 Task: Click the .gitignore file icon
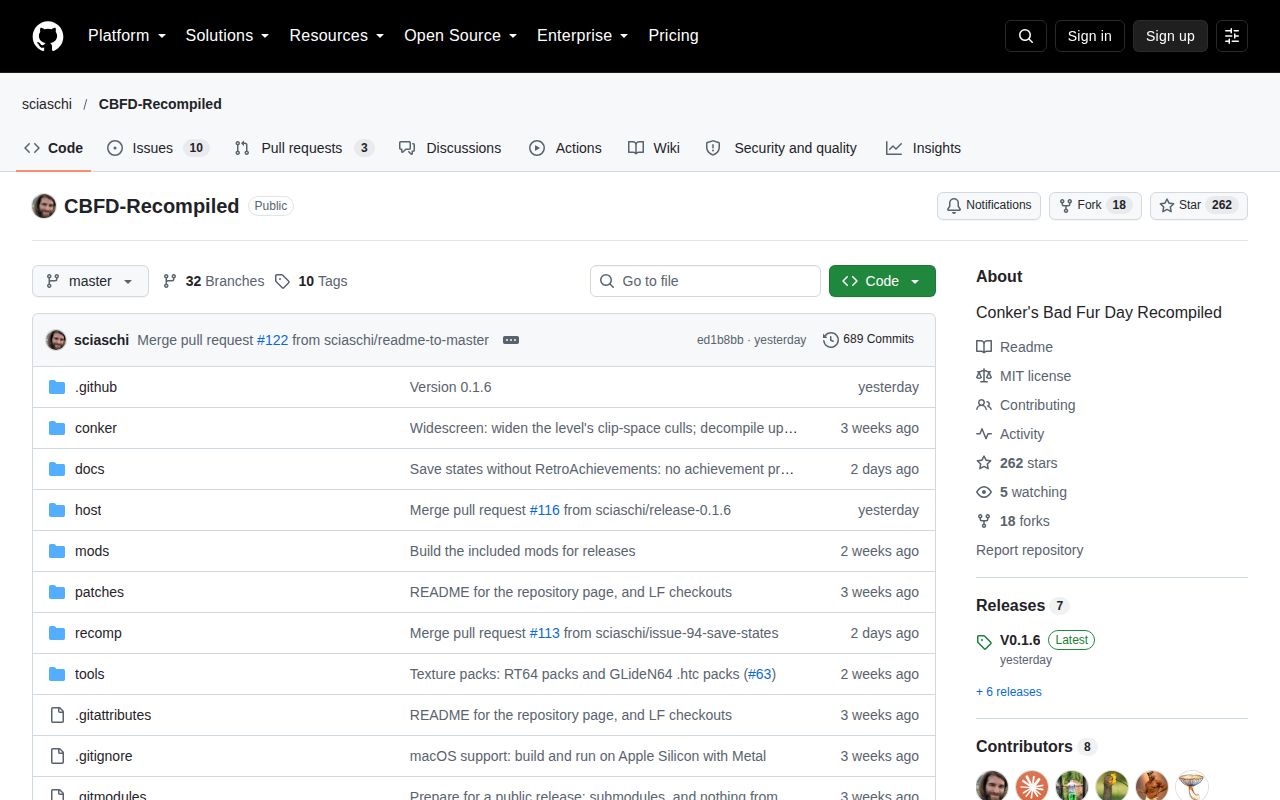pos(57,756)
